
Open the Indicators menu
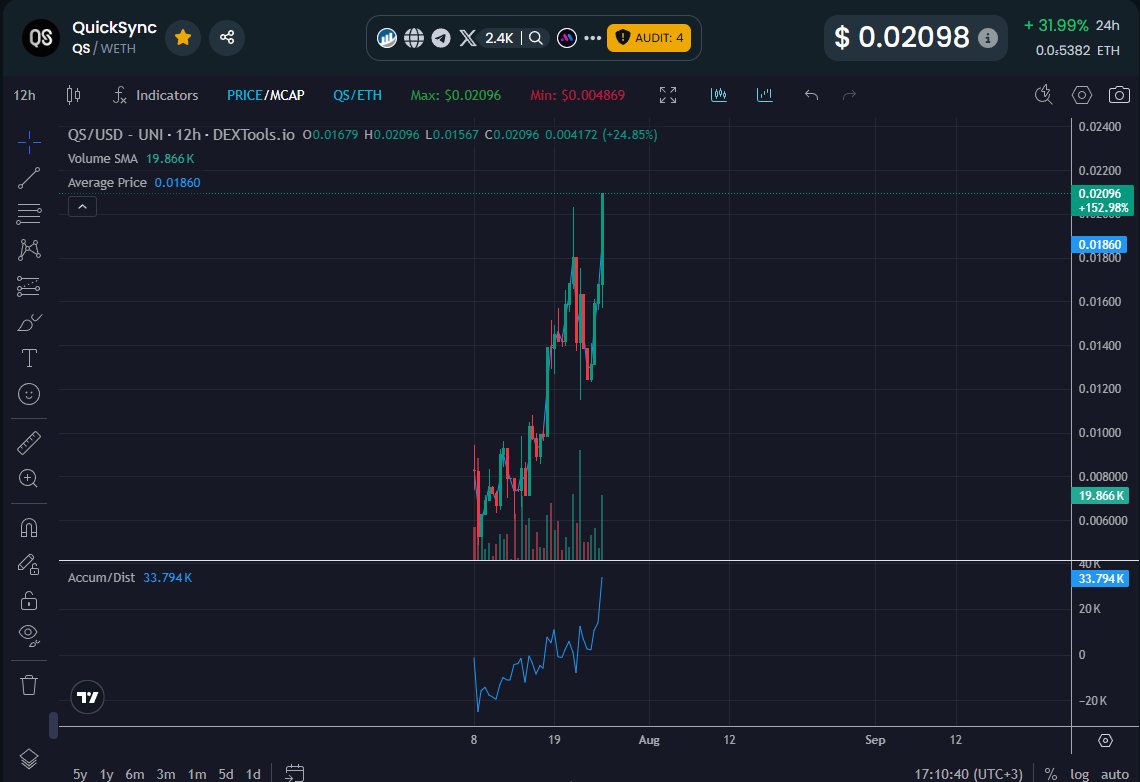156,95
